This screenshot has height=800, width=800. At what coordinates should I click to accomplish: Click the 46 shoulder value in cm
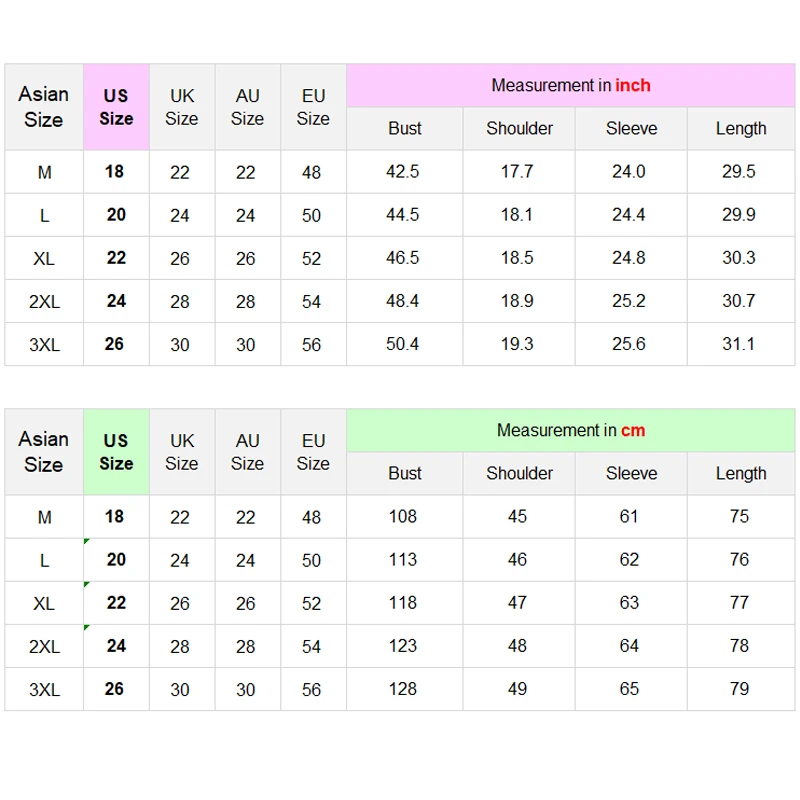tap(517, 560)
